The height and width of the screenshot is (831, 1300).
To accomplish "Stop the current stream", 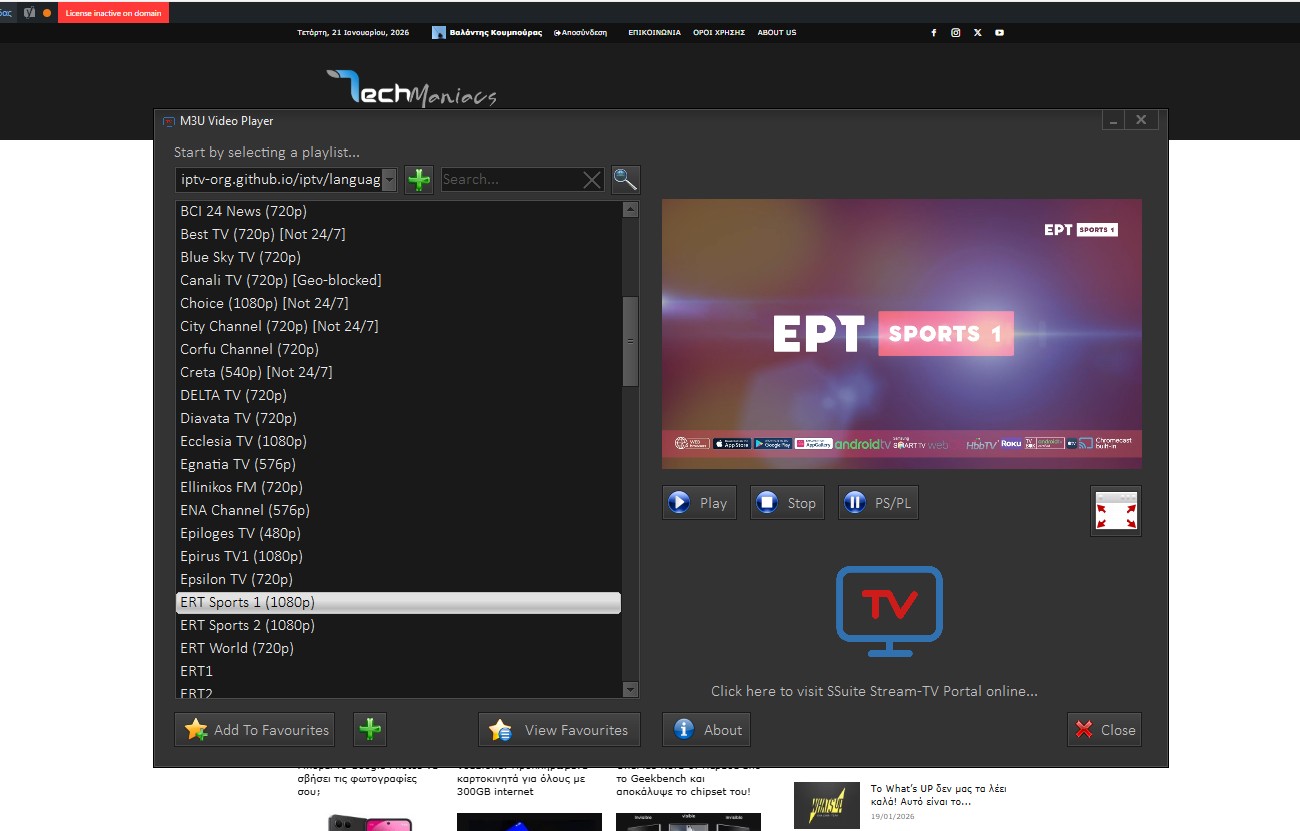I will (x=787, y=503).
